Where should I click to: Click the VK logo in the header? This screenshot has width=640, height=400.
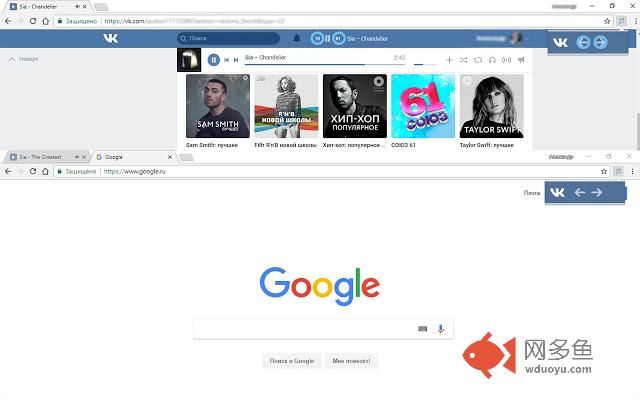click(111, 38)
